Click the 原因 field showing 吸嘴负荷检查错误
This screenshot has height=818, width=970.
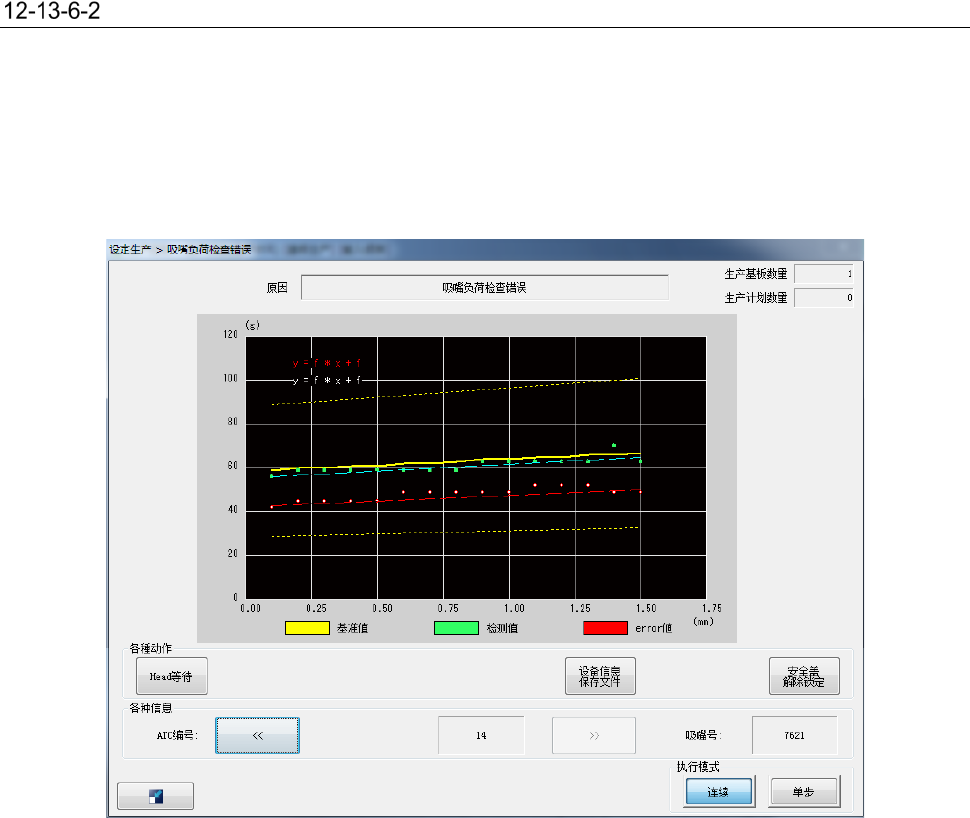tap(484, 288)
